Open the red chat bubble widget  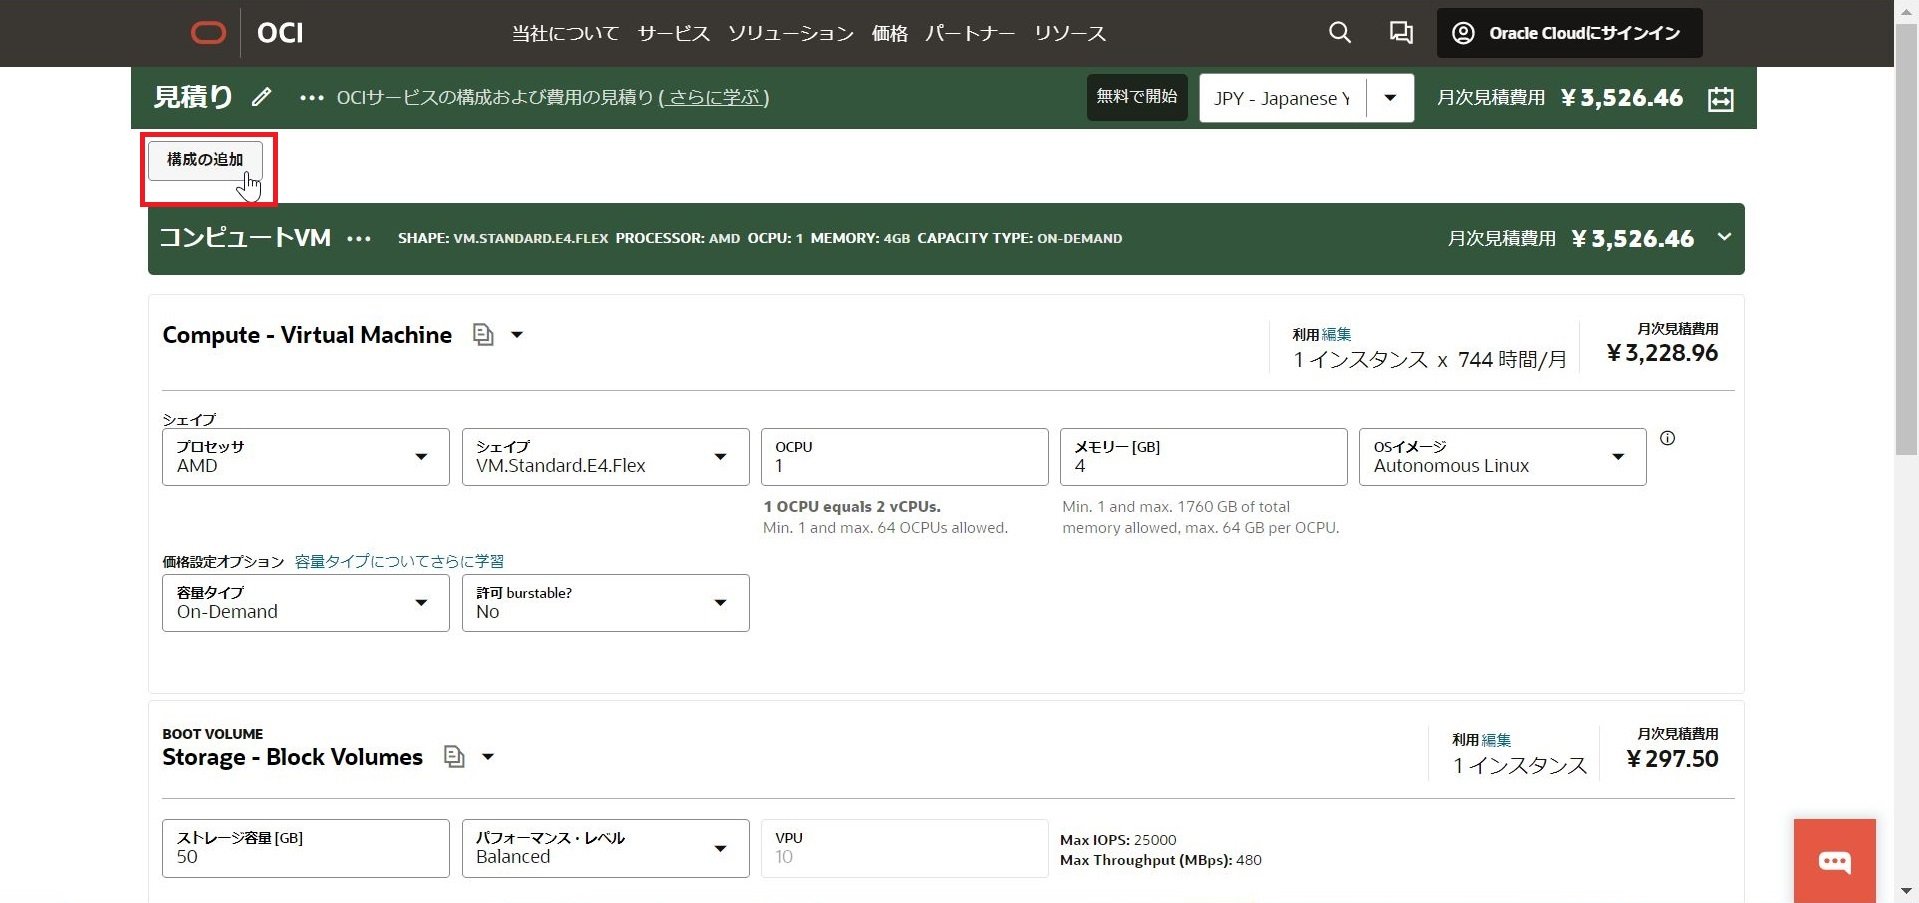(1834, 861)
